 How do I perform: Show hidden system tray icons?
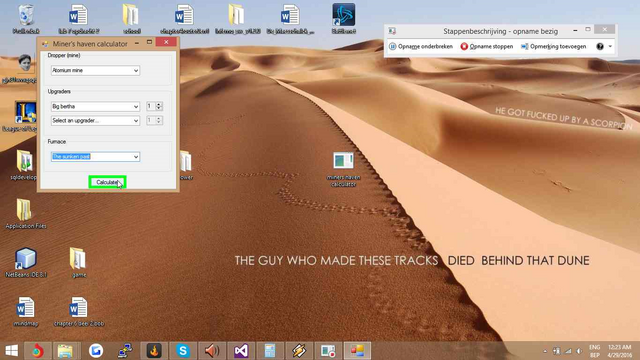click(545, 351)
